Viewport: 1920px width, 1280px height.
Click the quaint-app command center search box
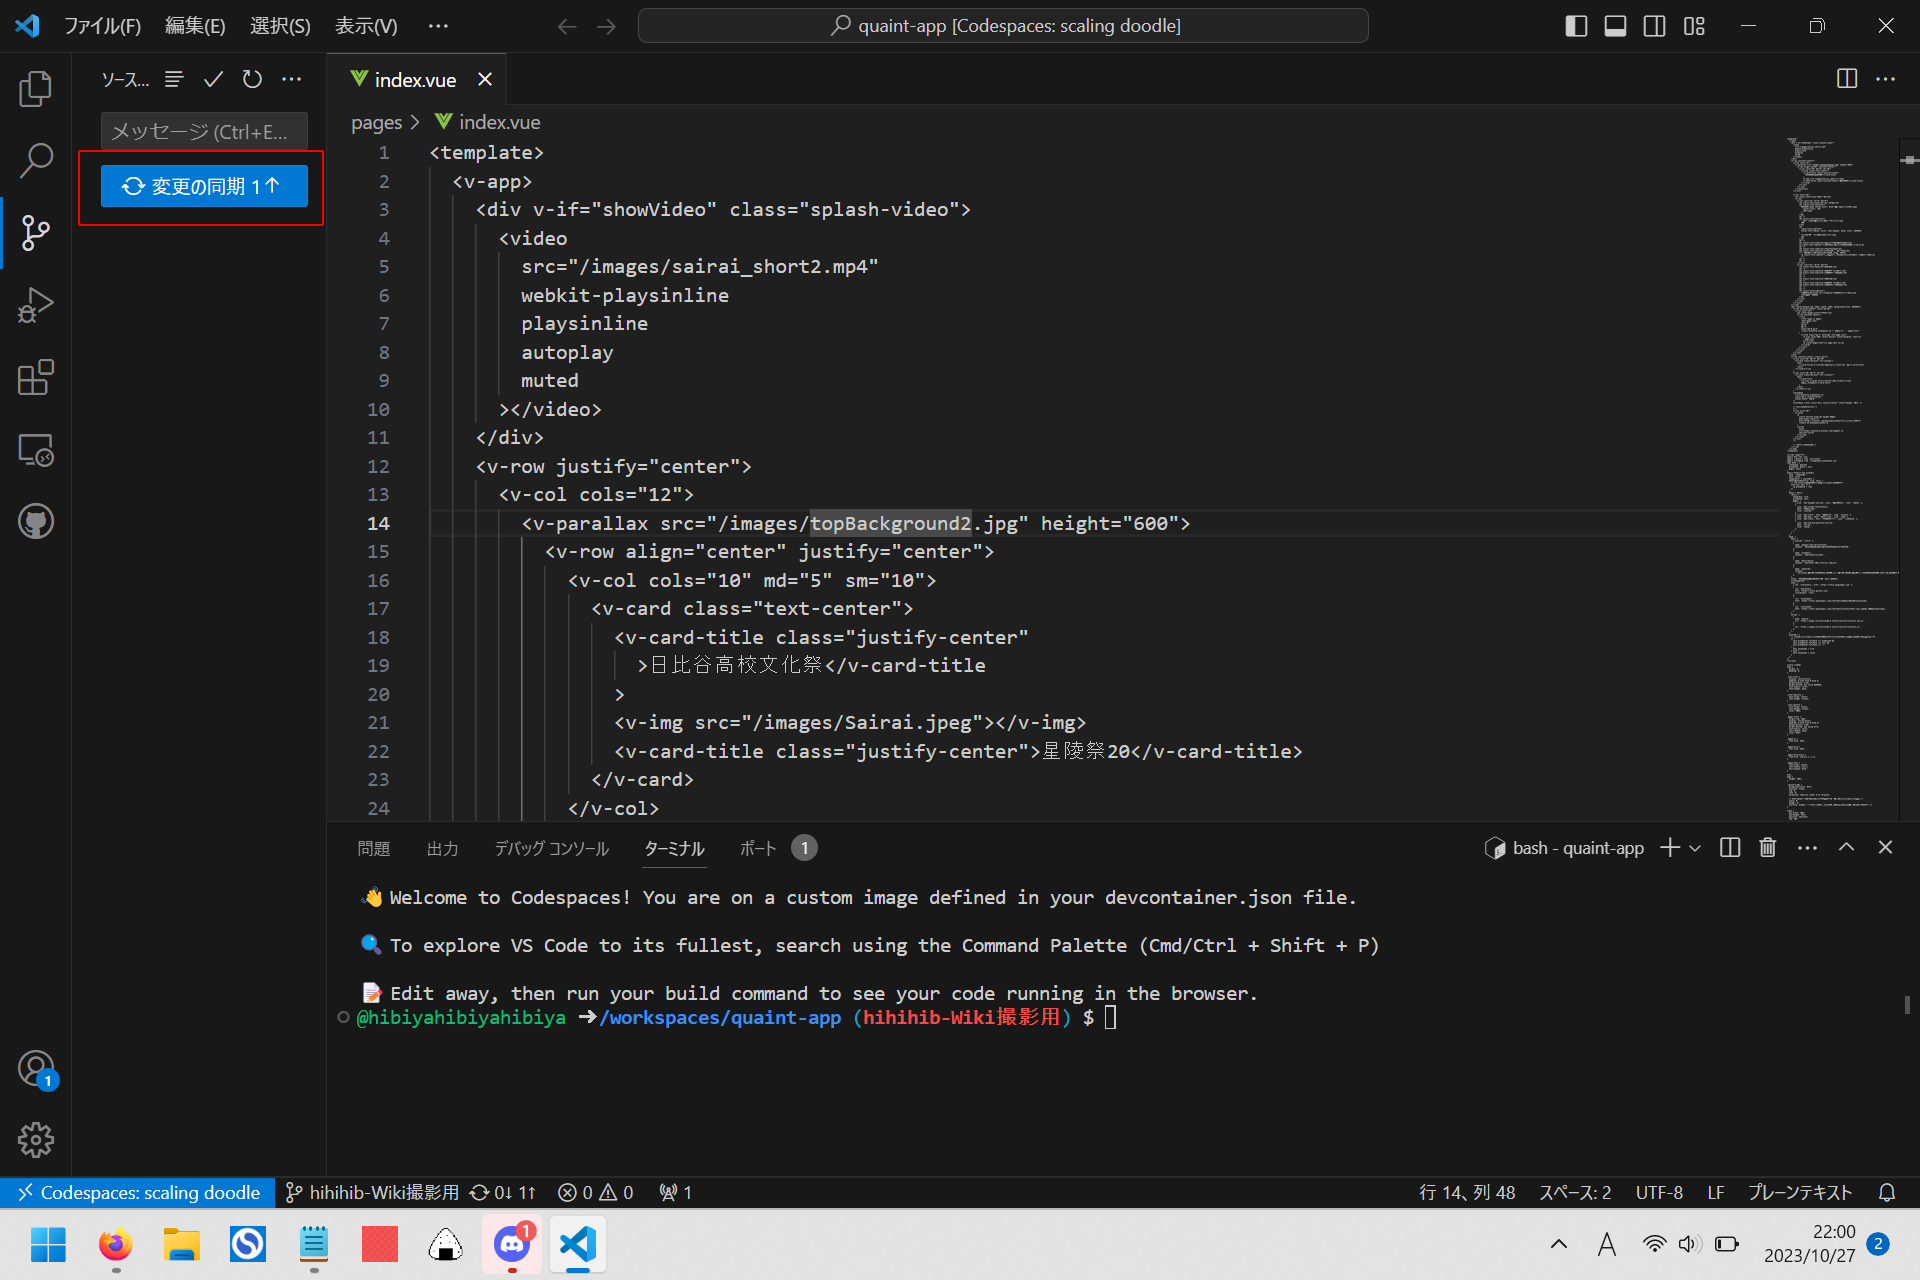(1003, 26)
